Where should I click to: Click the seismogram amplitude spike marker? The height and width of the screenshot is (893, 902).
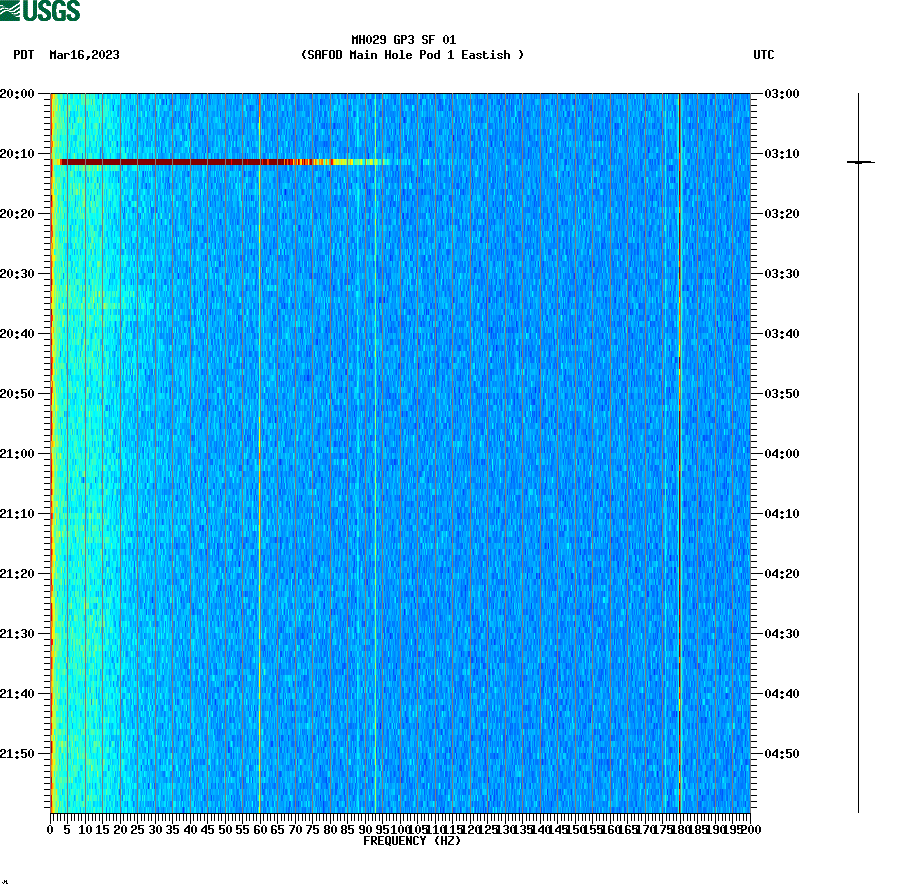click(857, 164)
